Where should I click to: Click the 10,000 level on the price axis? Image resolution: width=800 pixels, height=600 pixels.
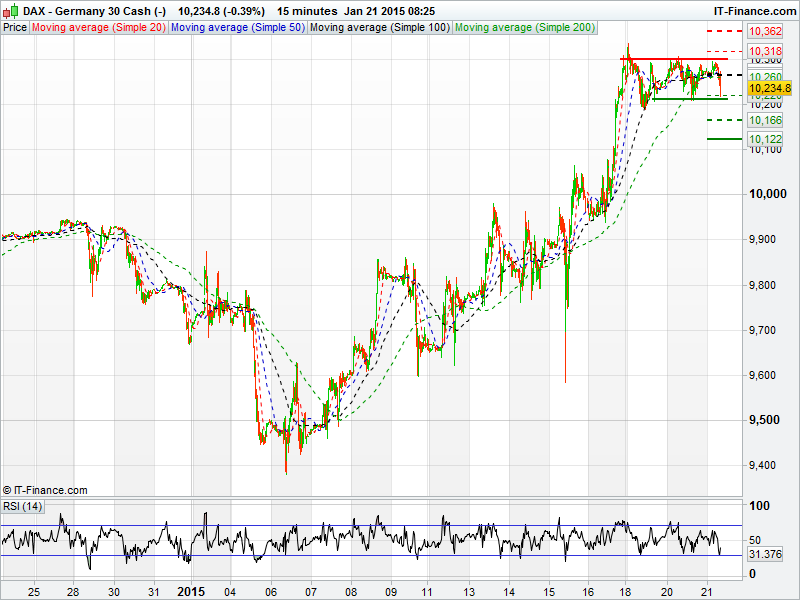point(767,194)
